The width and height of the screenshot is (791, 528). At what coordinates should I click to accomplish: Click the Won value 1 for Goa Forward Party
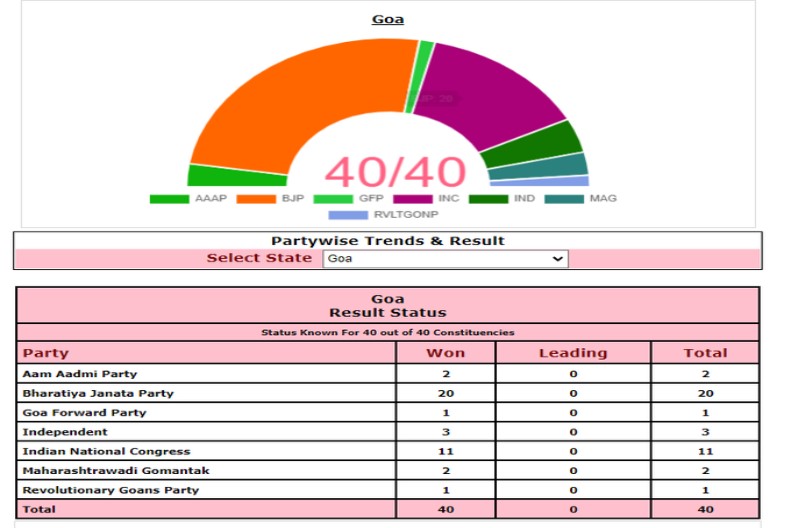coord(446,413)
